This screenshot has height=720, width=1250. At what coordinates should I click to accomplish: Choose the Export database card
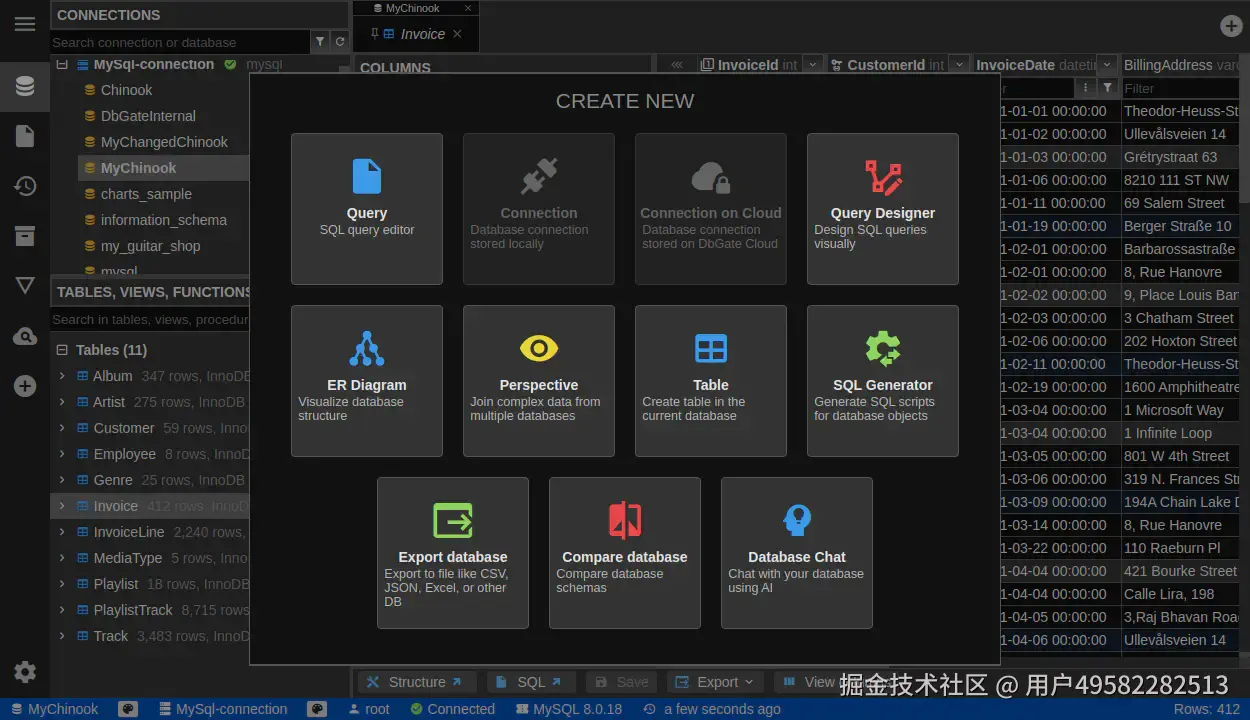point(453,553)
